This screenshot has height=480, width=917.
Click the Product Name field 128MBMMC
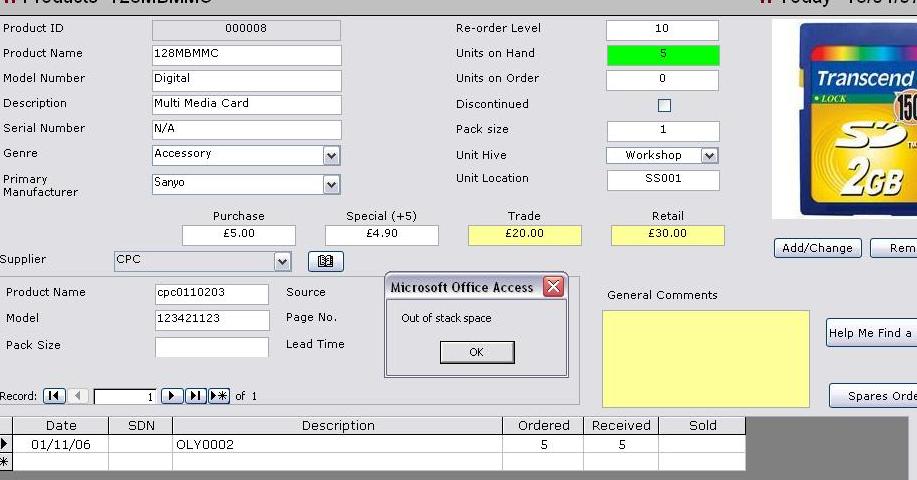pos(246,55)
